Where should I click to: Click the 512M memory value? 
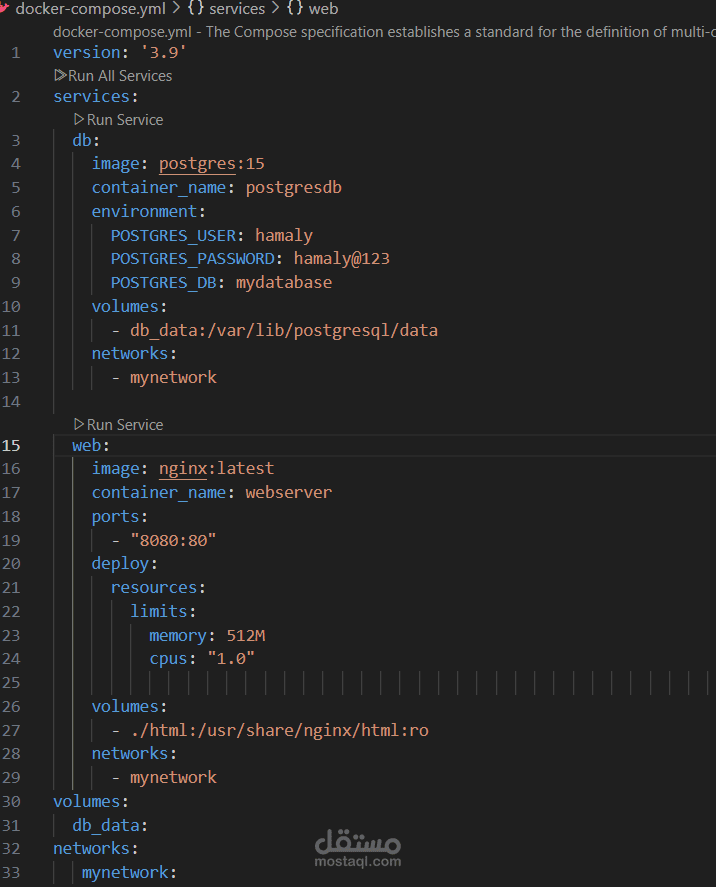pos(245,635)
